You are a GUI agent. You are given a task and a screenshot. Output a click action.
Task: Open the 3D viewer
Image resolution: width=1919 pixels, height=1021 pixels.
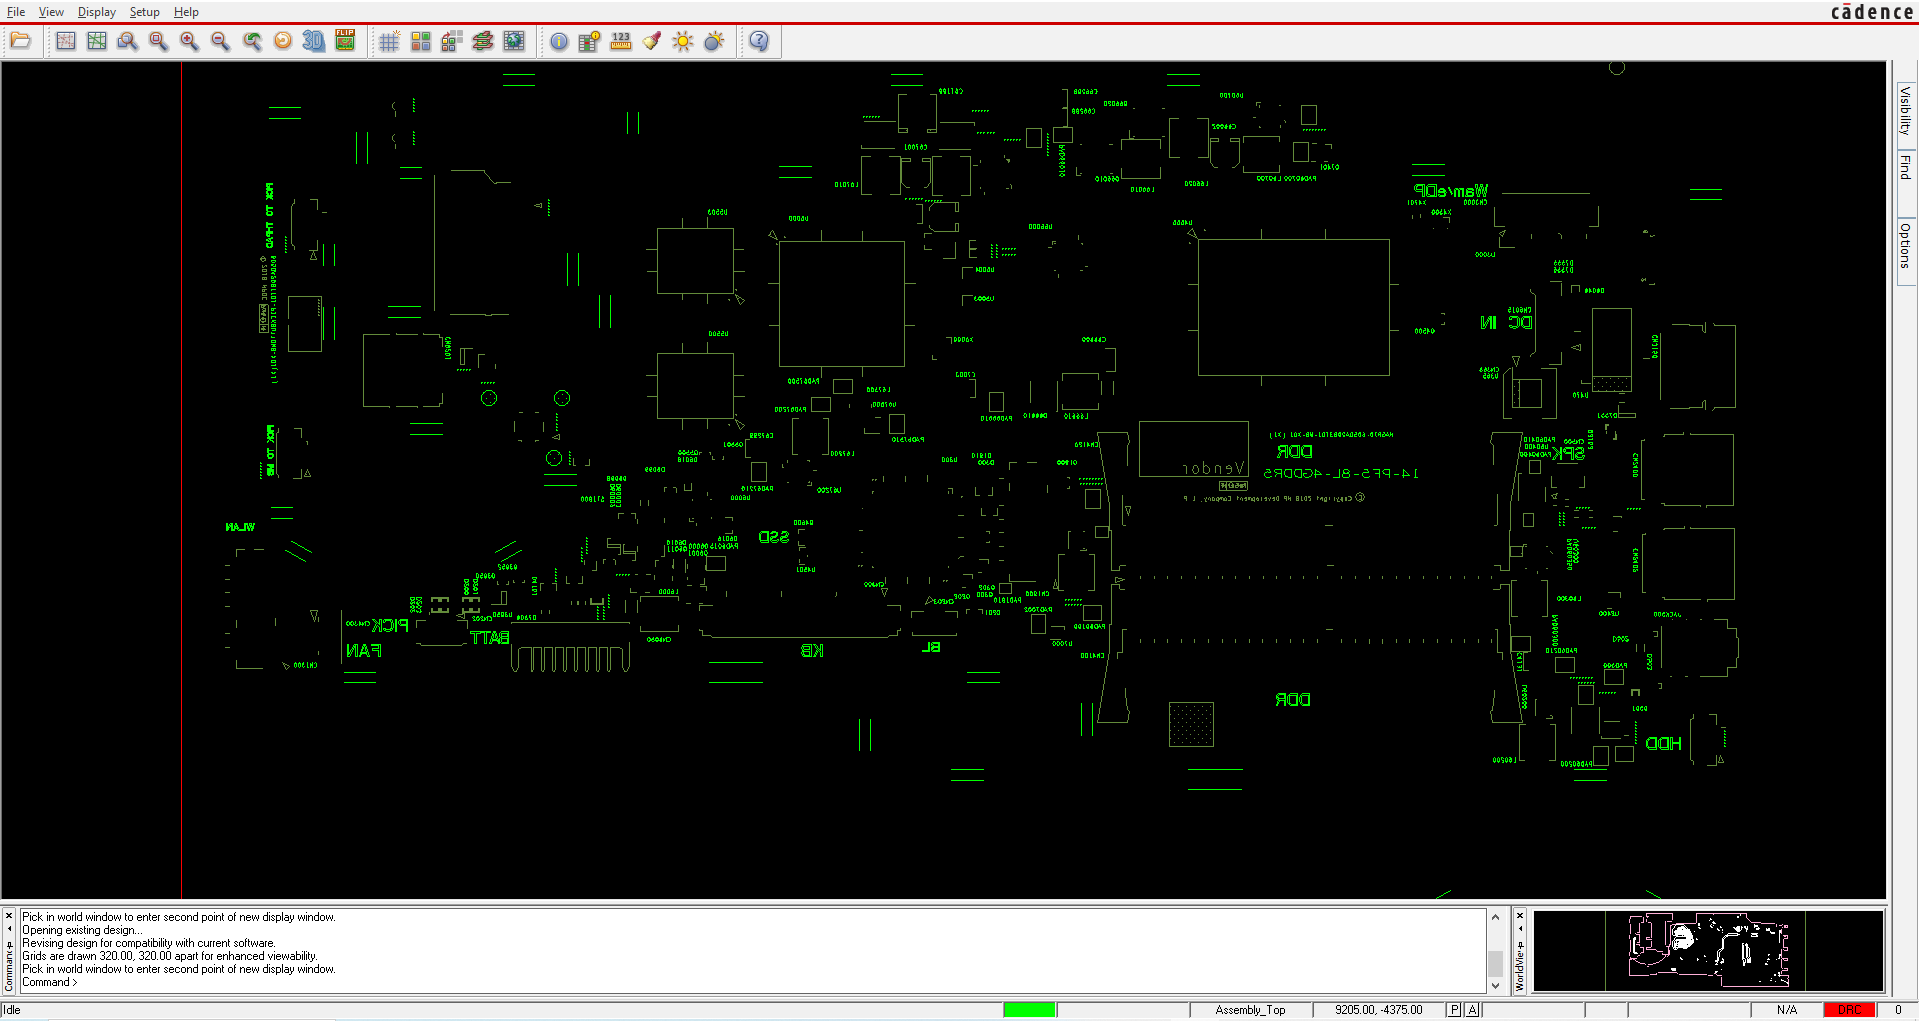pyautogui.click(x=314, y=41)
